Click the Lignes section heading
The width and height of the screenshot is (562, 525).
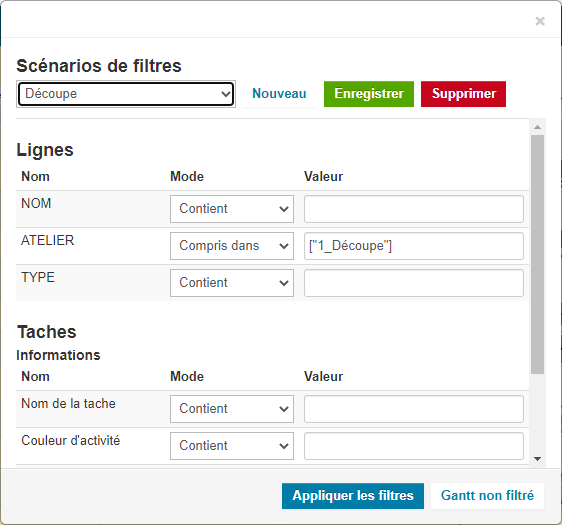click(x=45, y=150)
